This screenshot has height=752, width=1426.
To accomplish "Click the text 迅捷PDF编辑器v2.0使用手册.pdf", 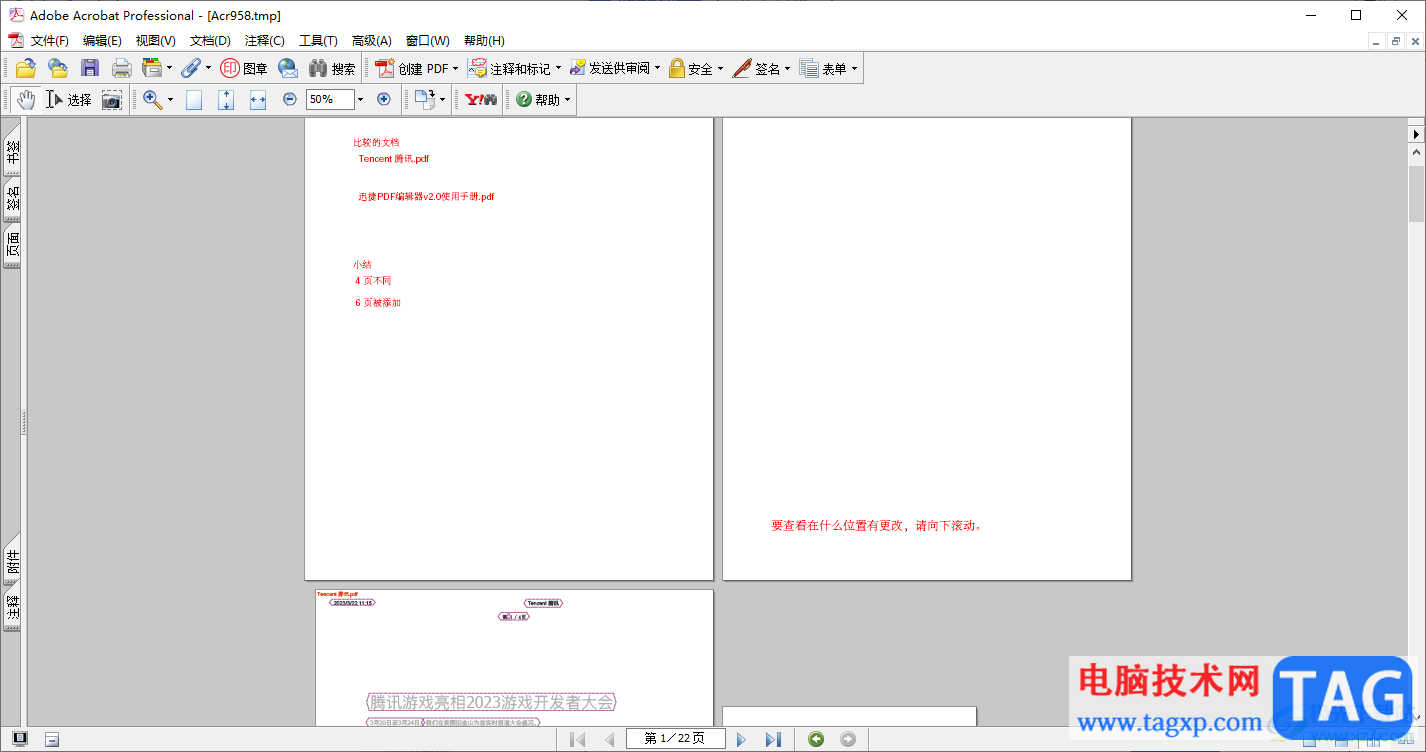I will (426, 197).
